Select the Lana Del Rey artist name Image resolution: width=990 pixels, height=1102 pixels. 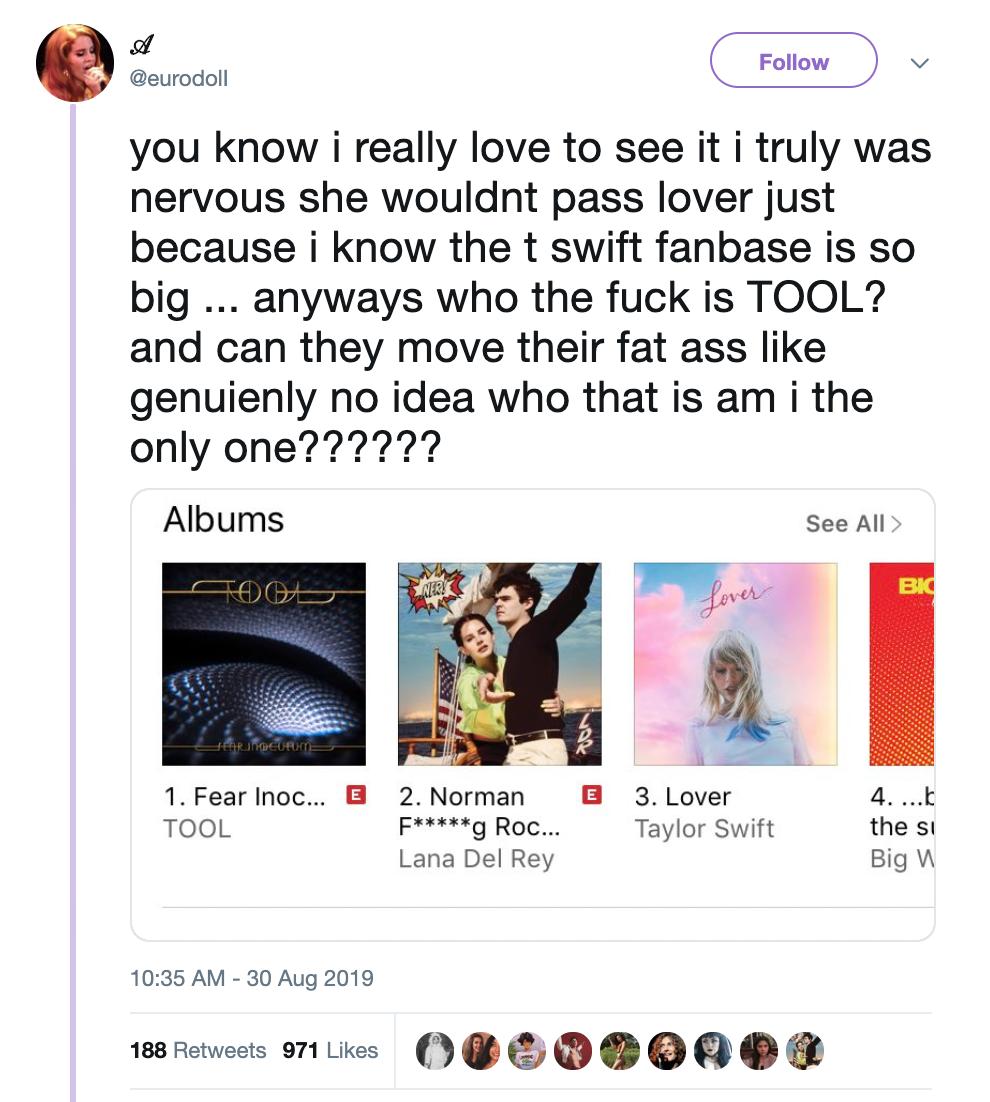pos(476,859)
